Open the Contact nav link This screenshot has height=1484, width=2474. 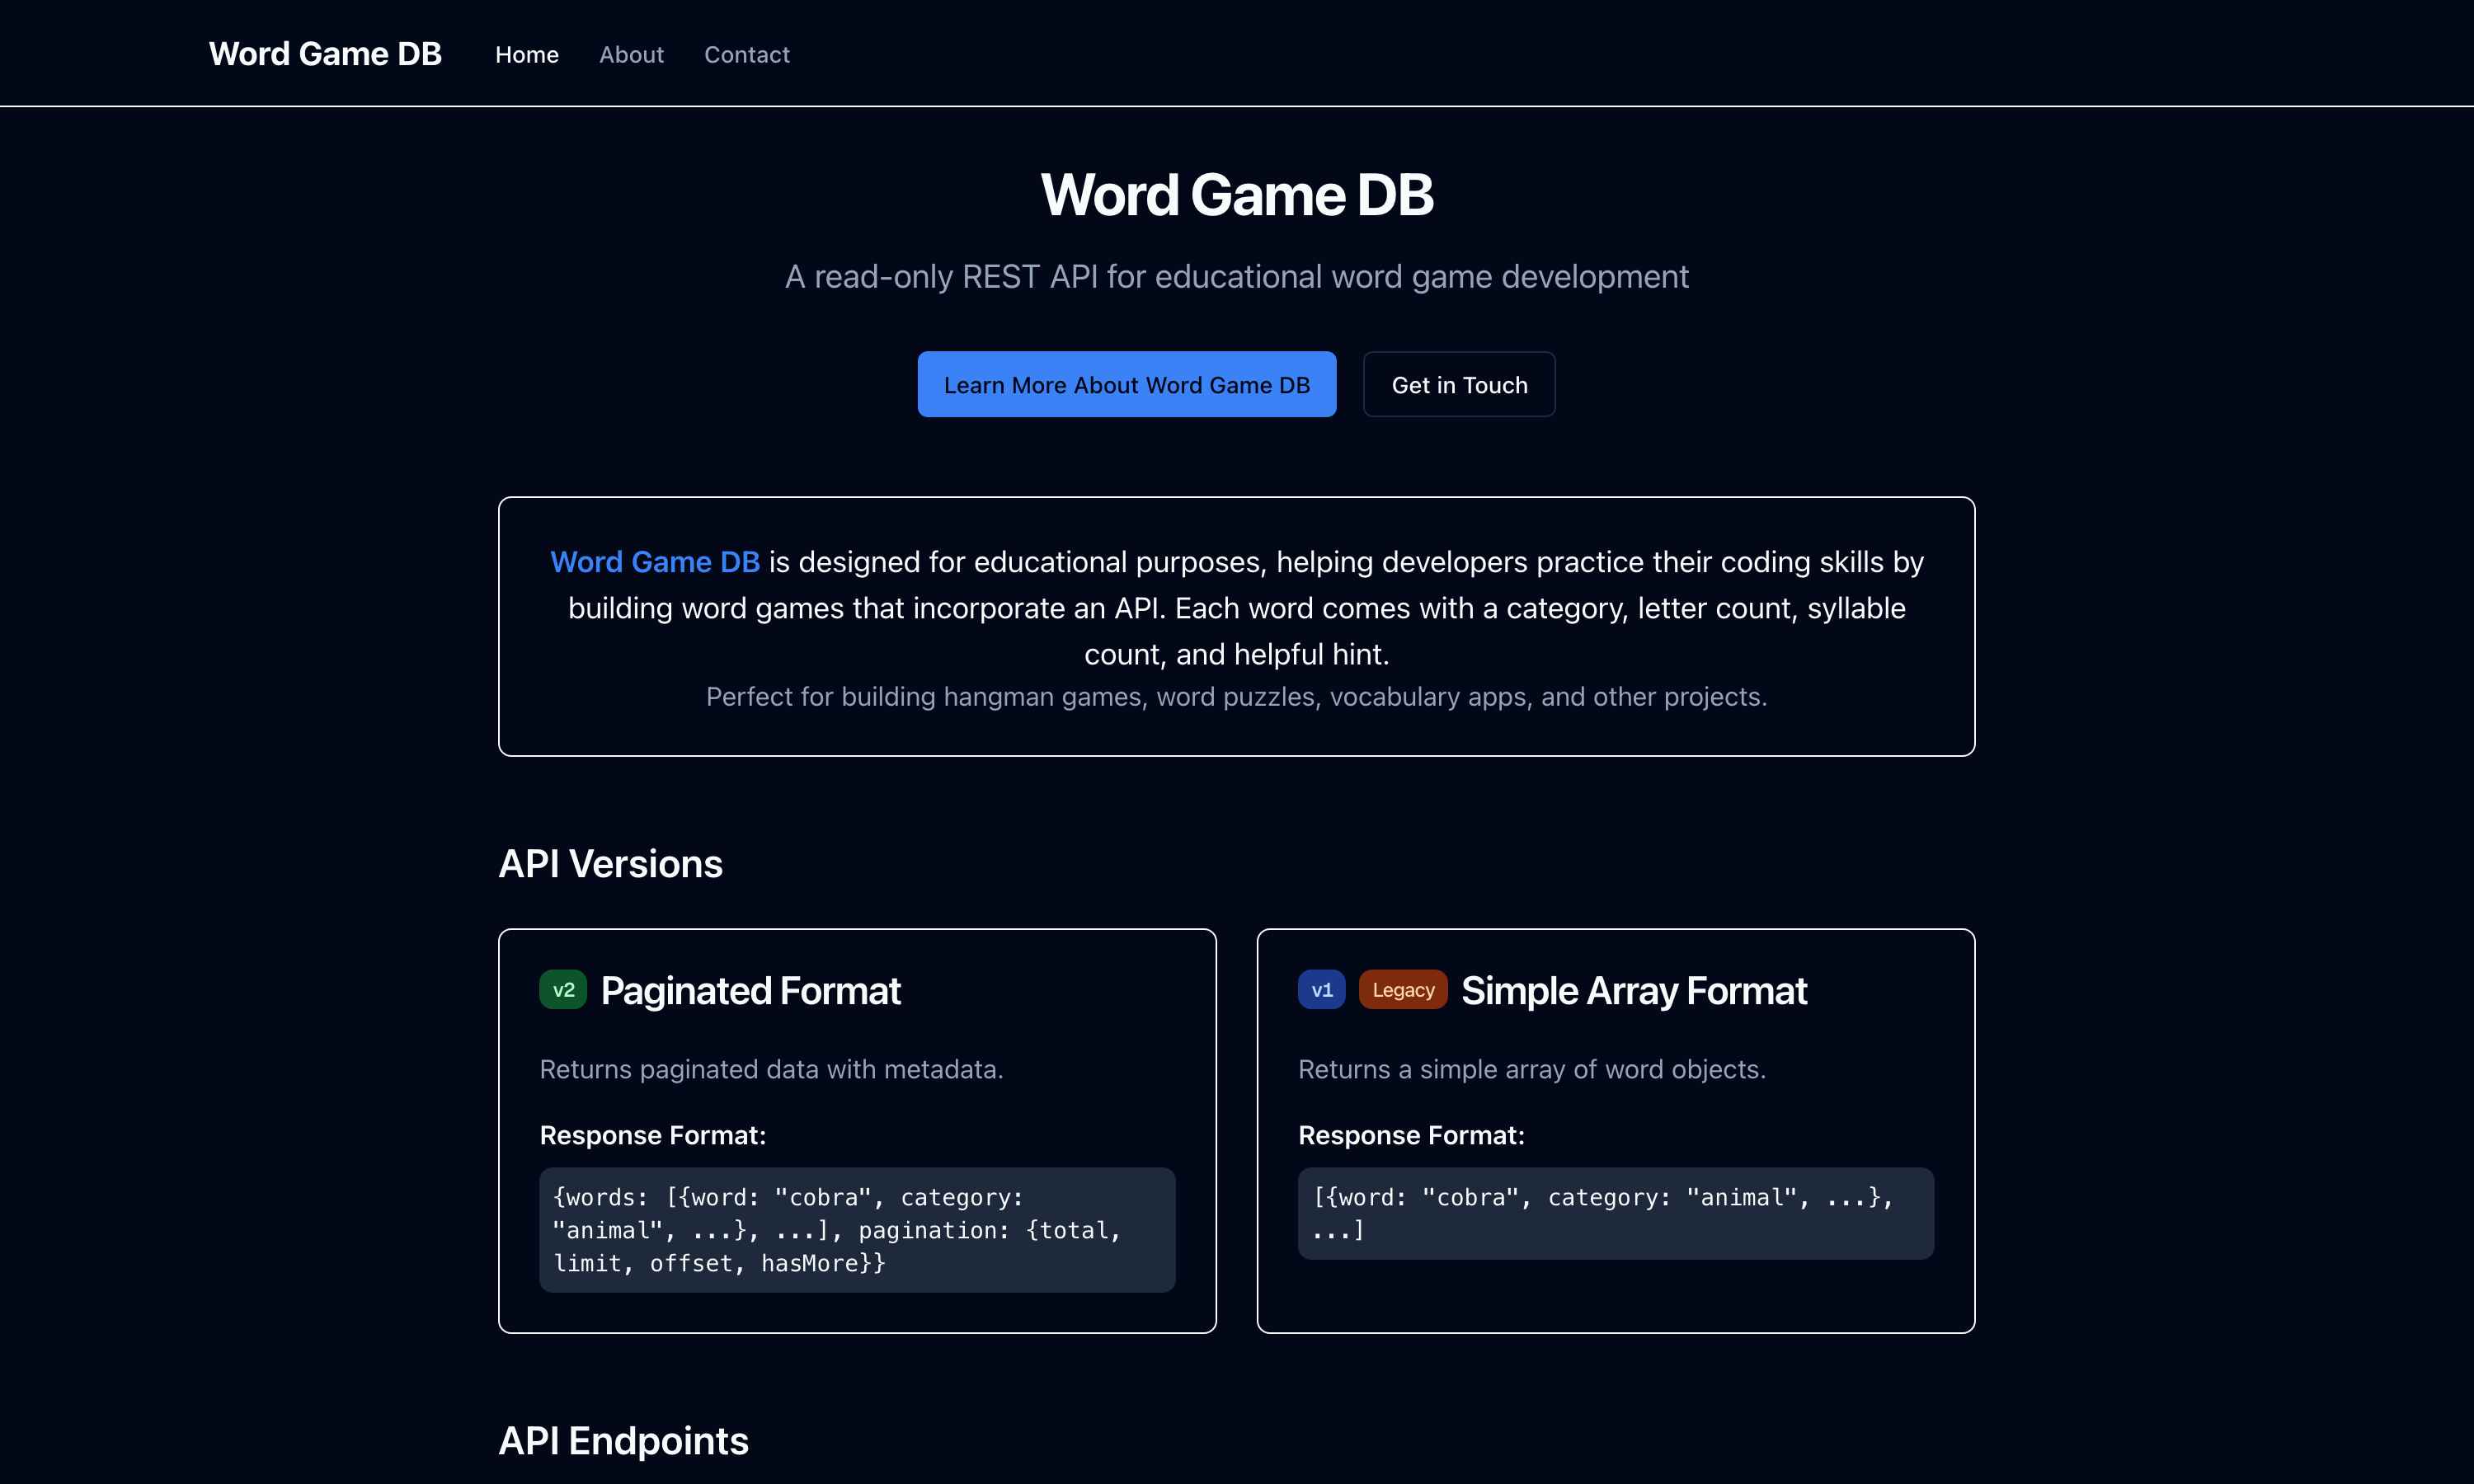tap(746, 55)
